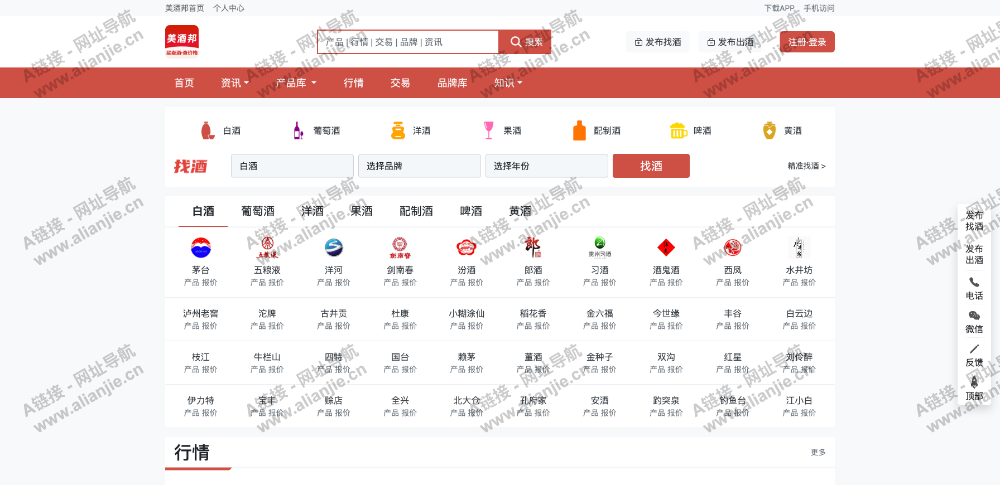Select the 啤酒 mug category icon
The image size is (1000, 485).
(679, 130)
